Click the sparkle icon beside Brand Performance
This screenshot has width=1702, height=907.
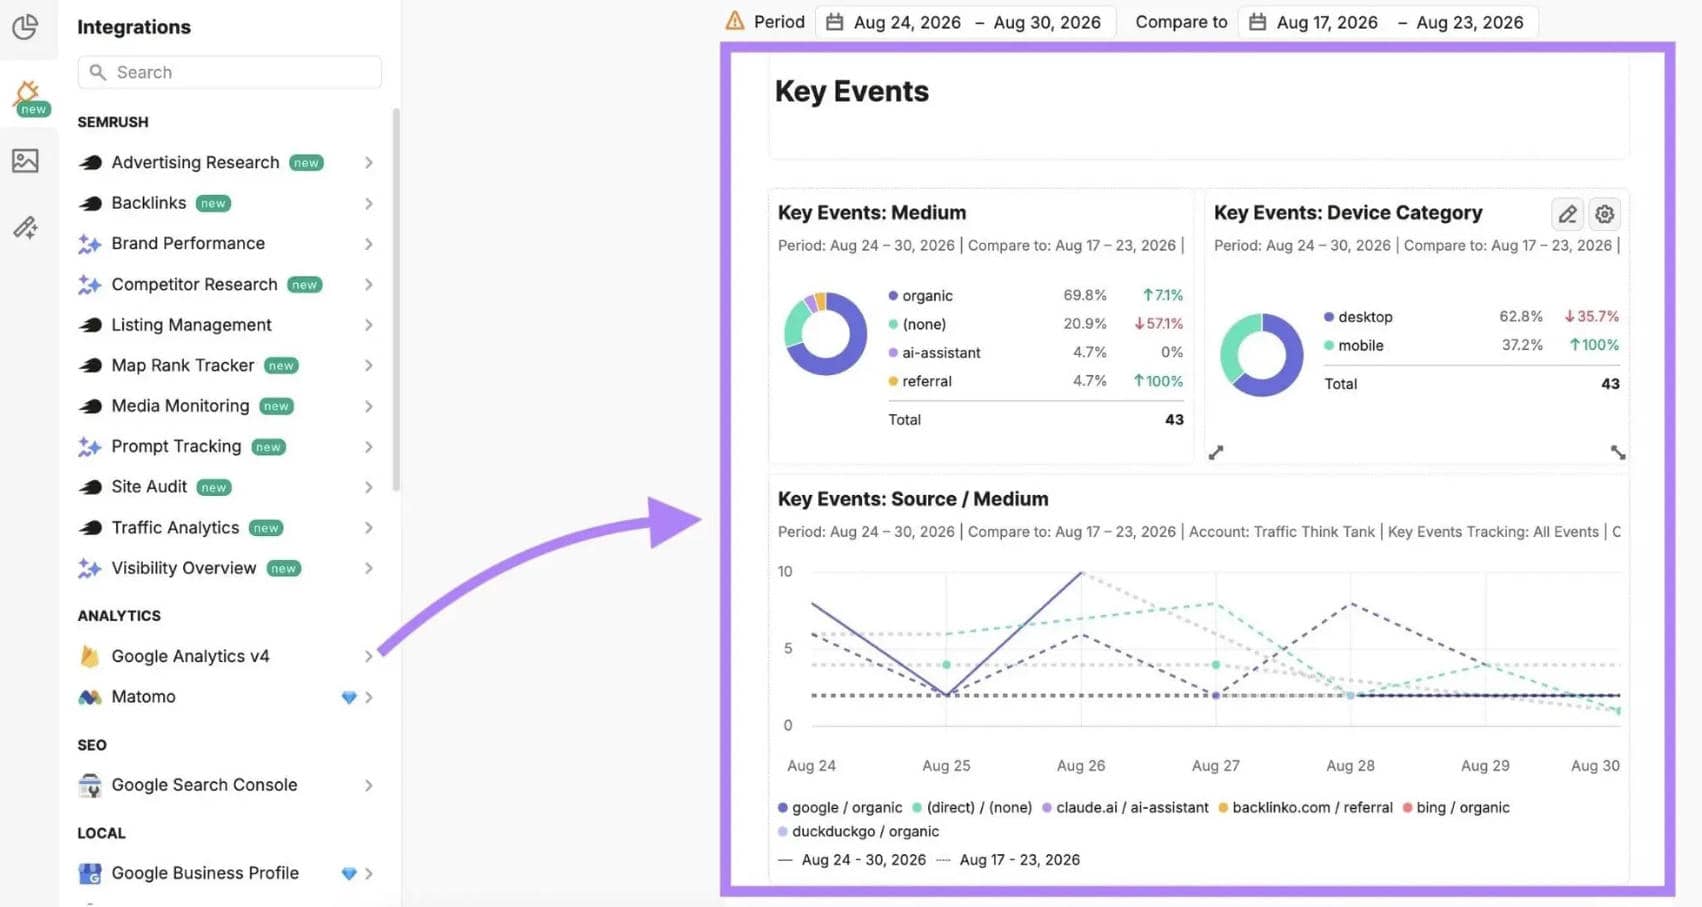click(90, 244)
